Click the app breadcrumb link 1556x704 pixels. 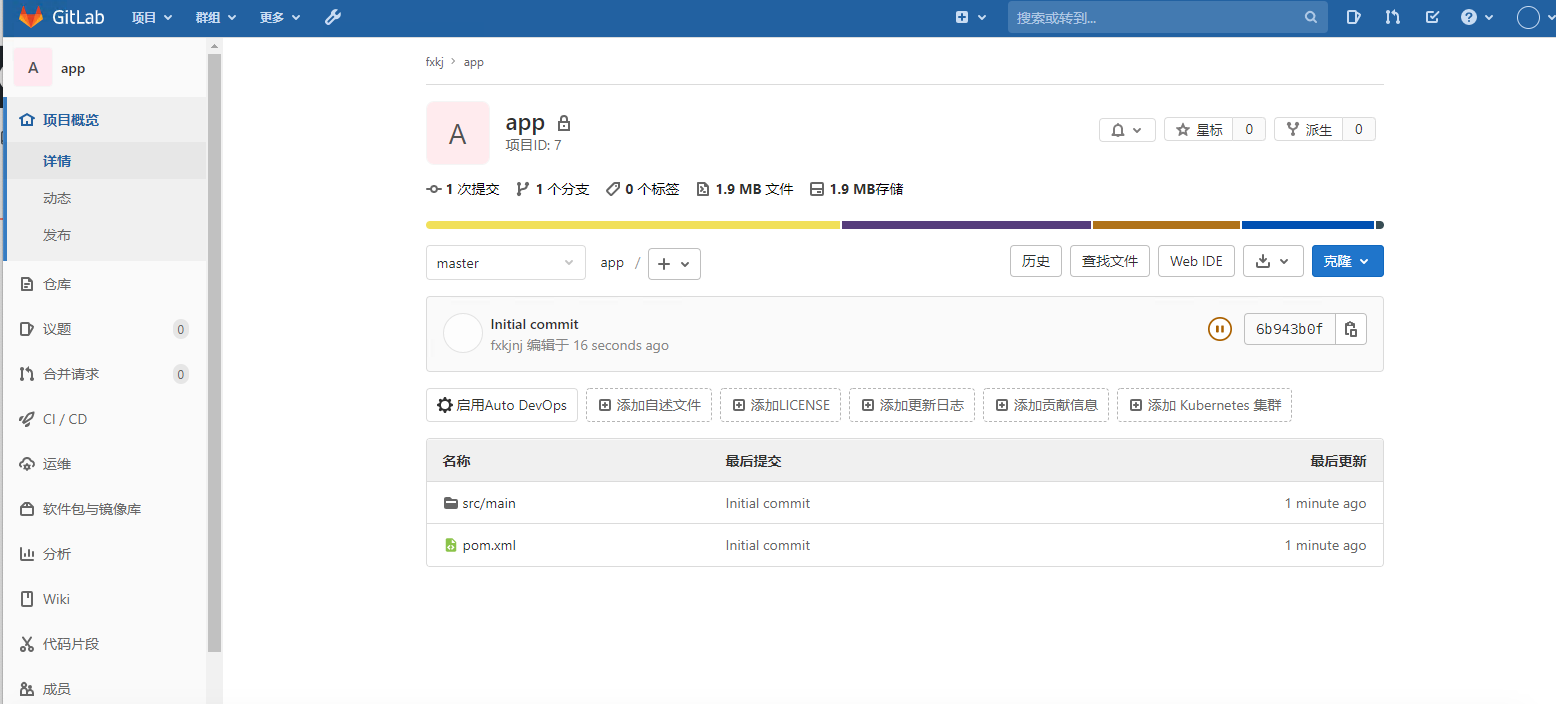coord(474,62)
